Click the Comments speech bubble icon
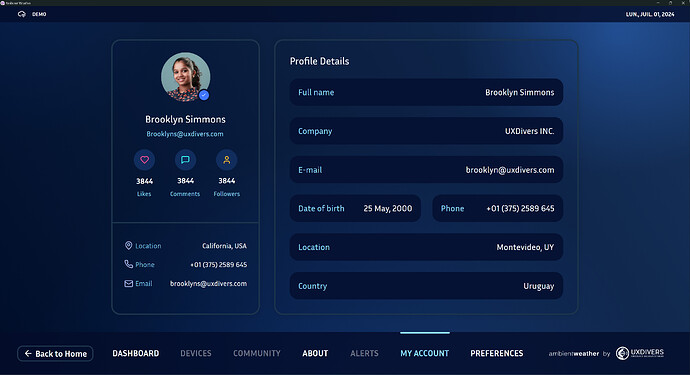 [185, 160]
